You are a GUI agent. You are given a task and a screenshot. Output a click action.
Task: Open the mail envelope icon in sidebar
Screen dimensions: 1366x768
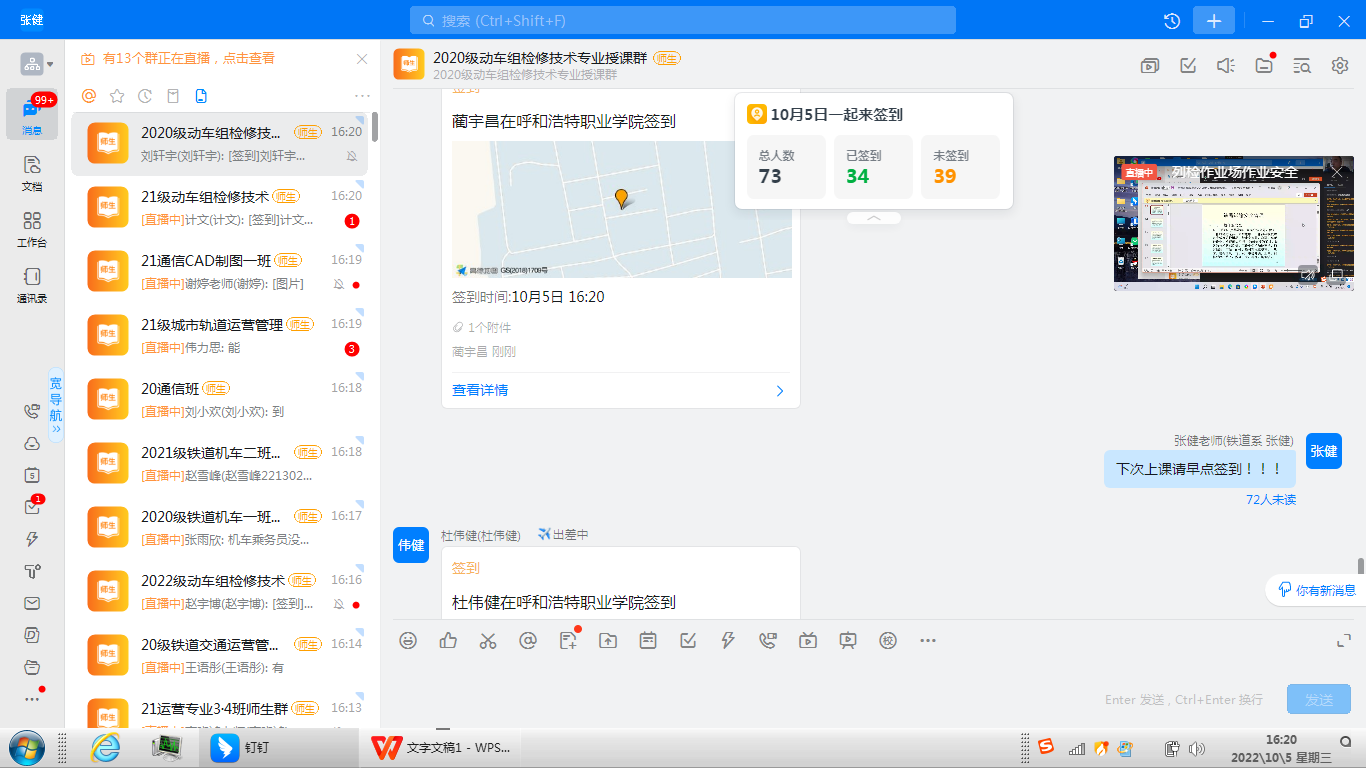coord(32,603)
